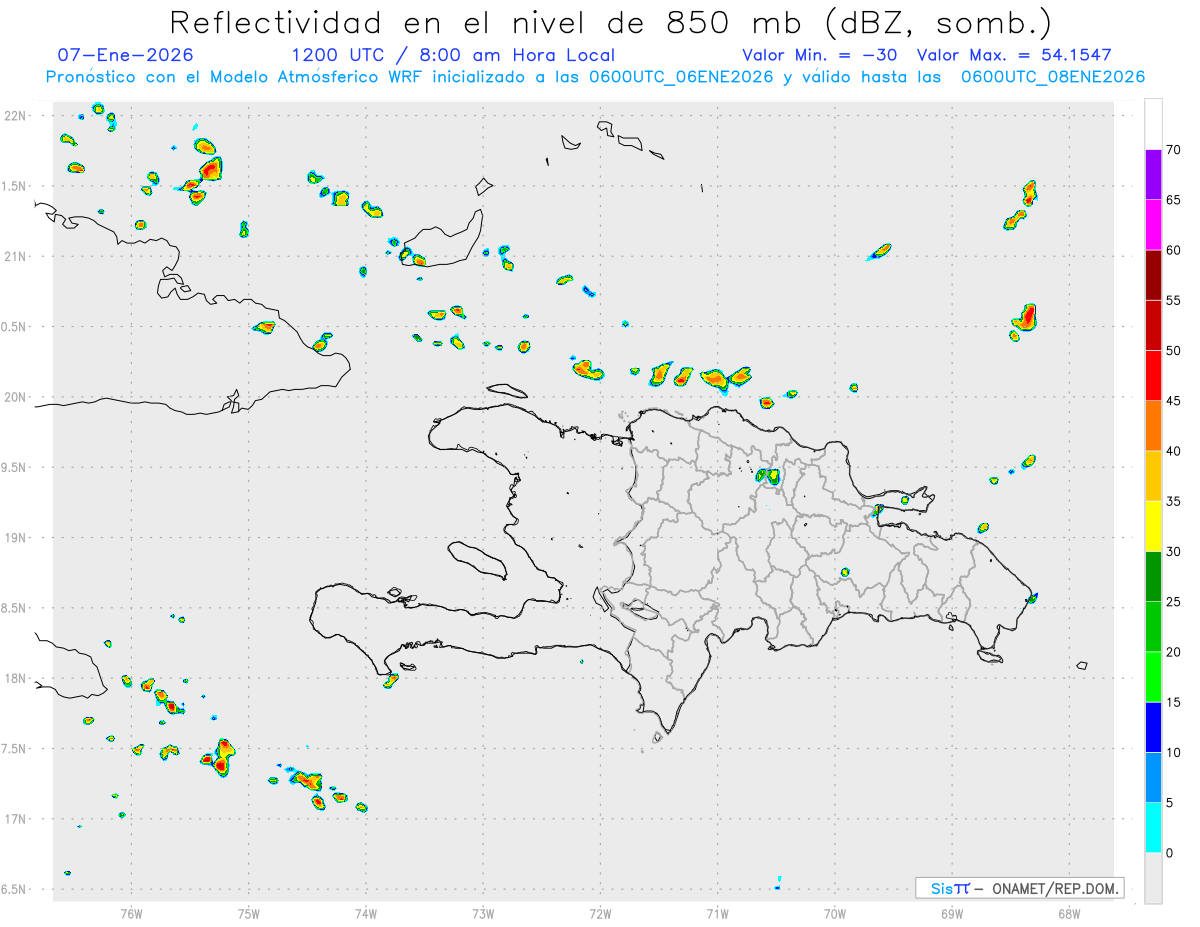Select the "Valor Max. = 54.1547" text
The width and height of the screenshot is (1200, 927).
tap(1014, 55)
